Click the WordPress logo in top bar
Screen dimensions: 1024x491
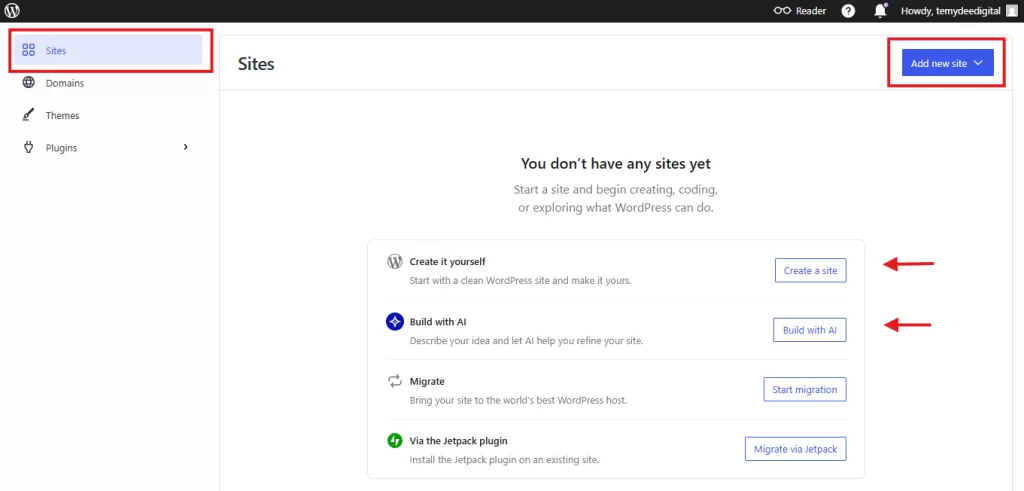click(x=12, y=10)
